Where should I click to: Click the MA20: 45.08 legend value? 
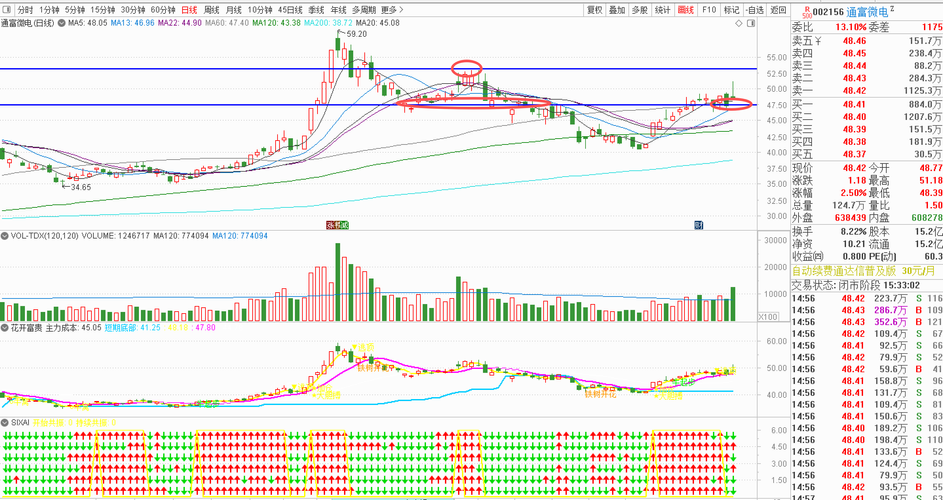pos(377,23)
